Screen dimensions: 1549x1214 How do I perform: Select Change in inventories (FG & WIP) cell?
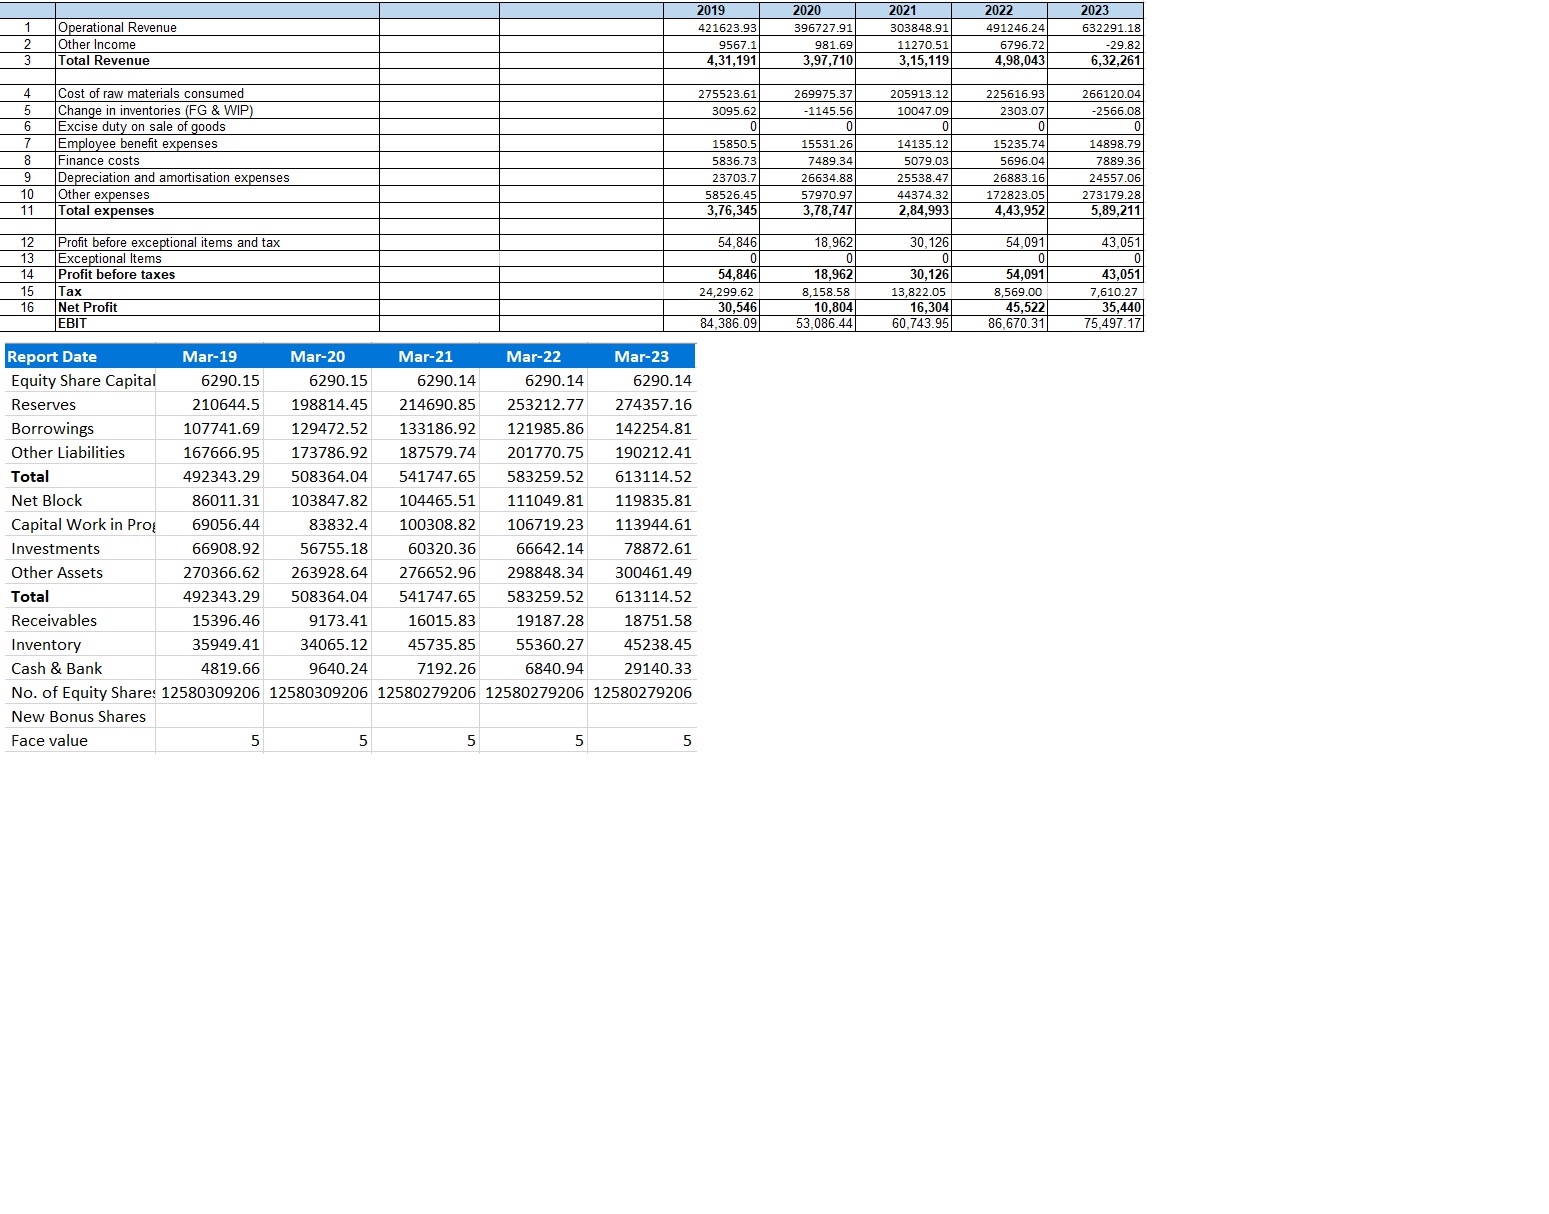coord(156,110)
